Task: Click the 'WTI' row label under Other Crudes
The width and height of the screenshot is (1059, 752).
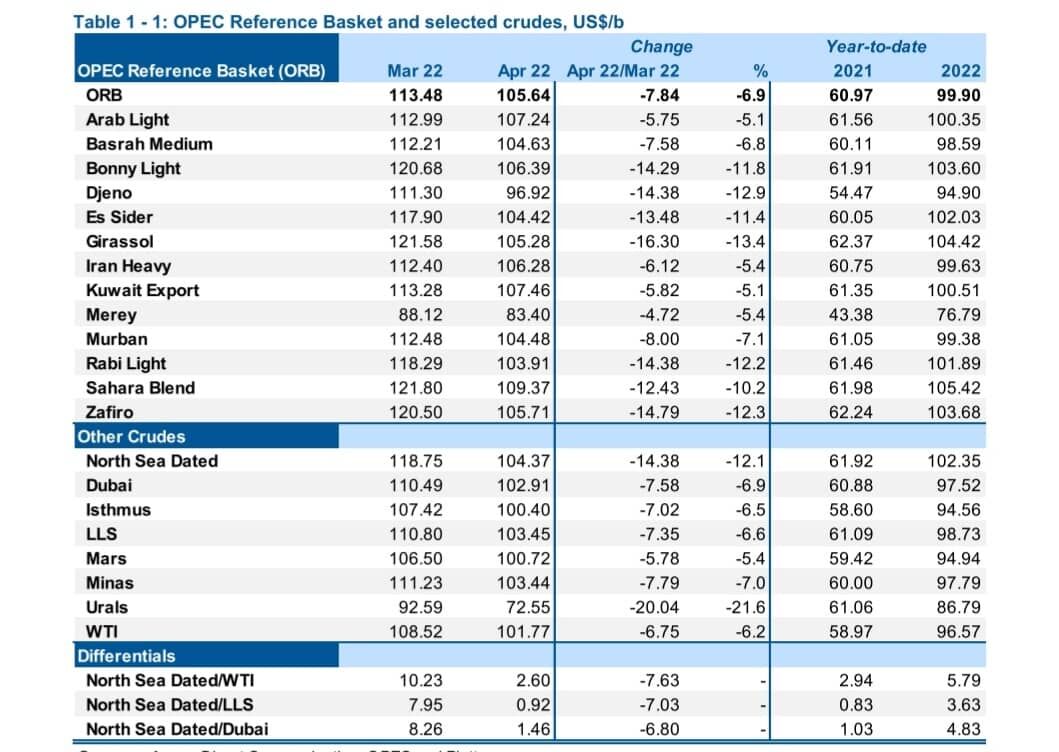Action: click(101, 631)
